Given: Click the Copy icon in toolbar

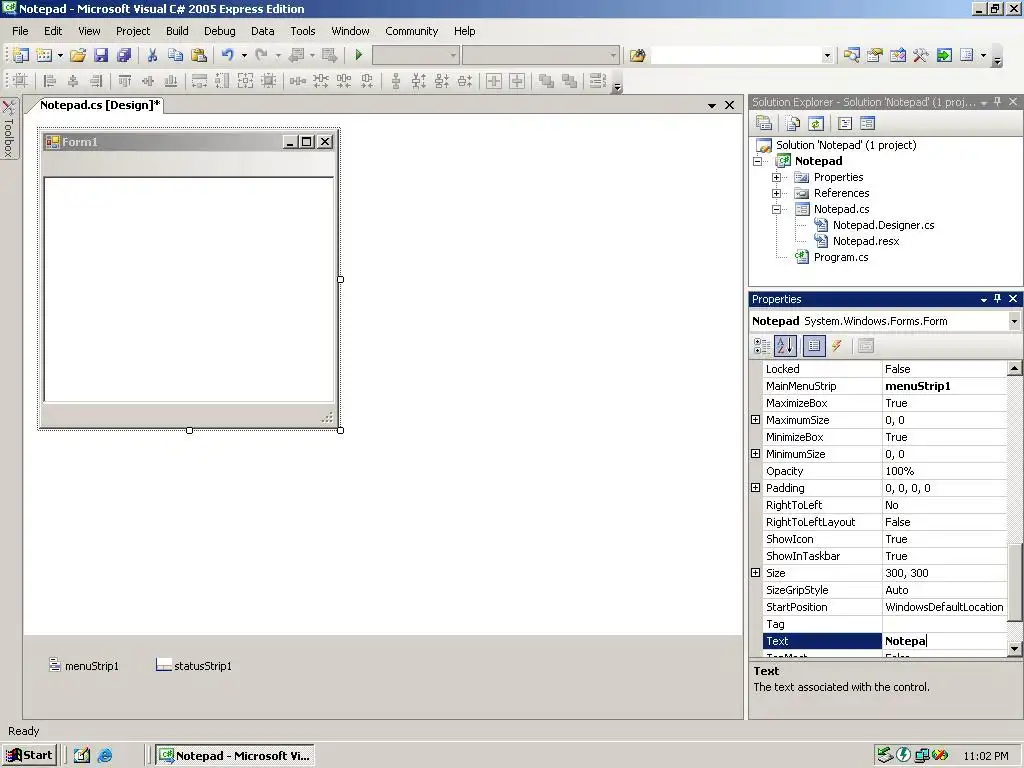Looking at the screenshot, I should (175, 56).
